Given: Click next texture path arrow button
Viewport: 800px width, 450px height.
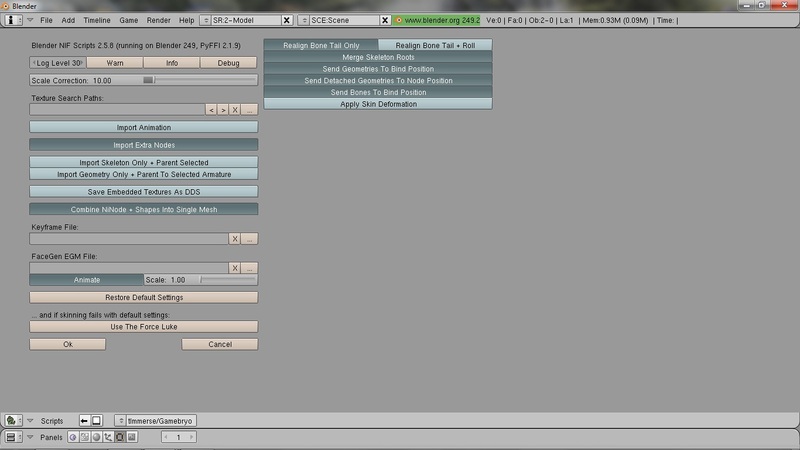Looking at the screenshot, I should click(223, 110).
